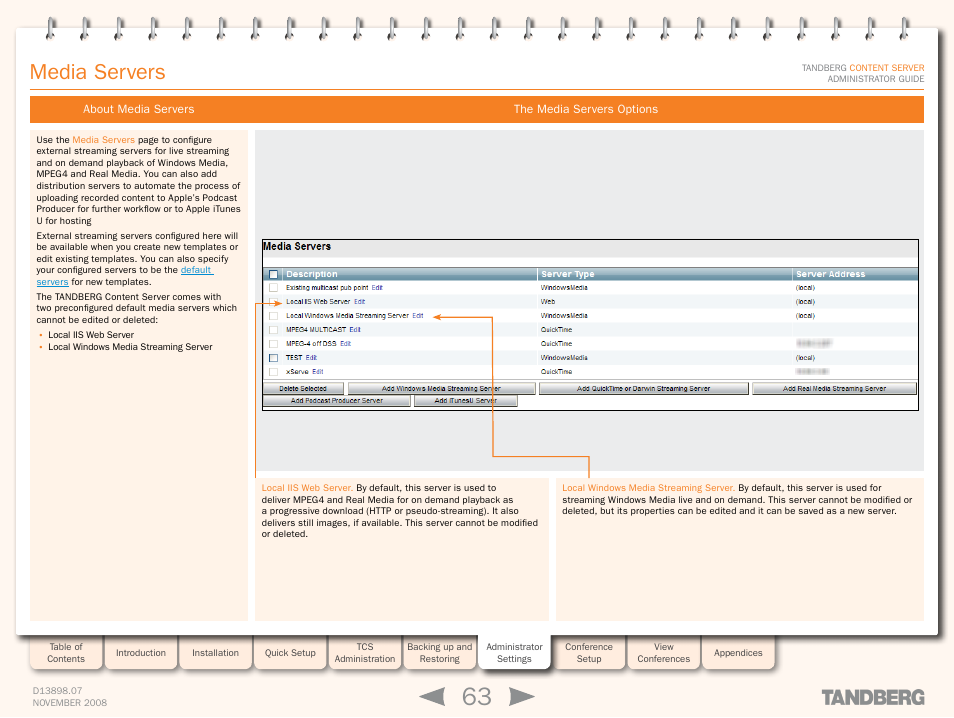Open the Conference Setup tab
This screenshot has height=718, width=954.
coord(589,652)
